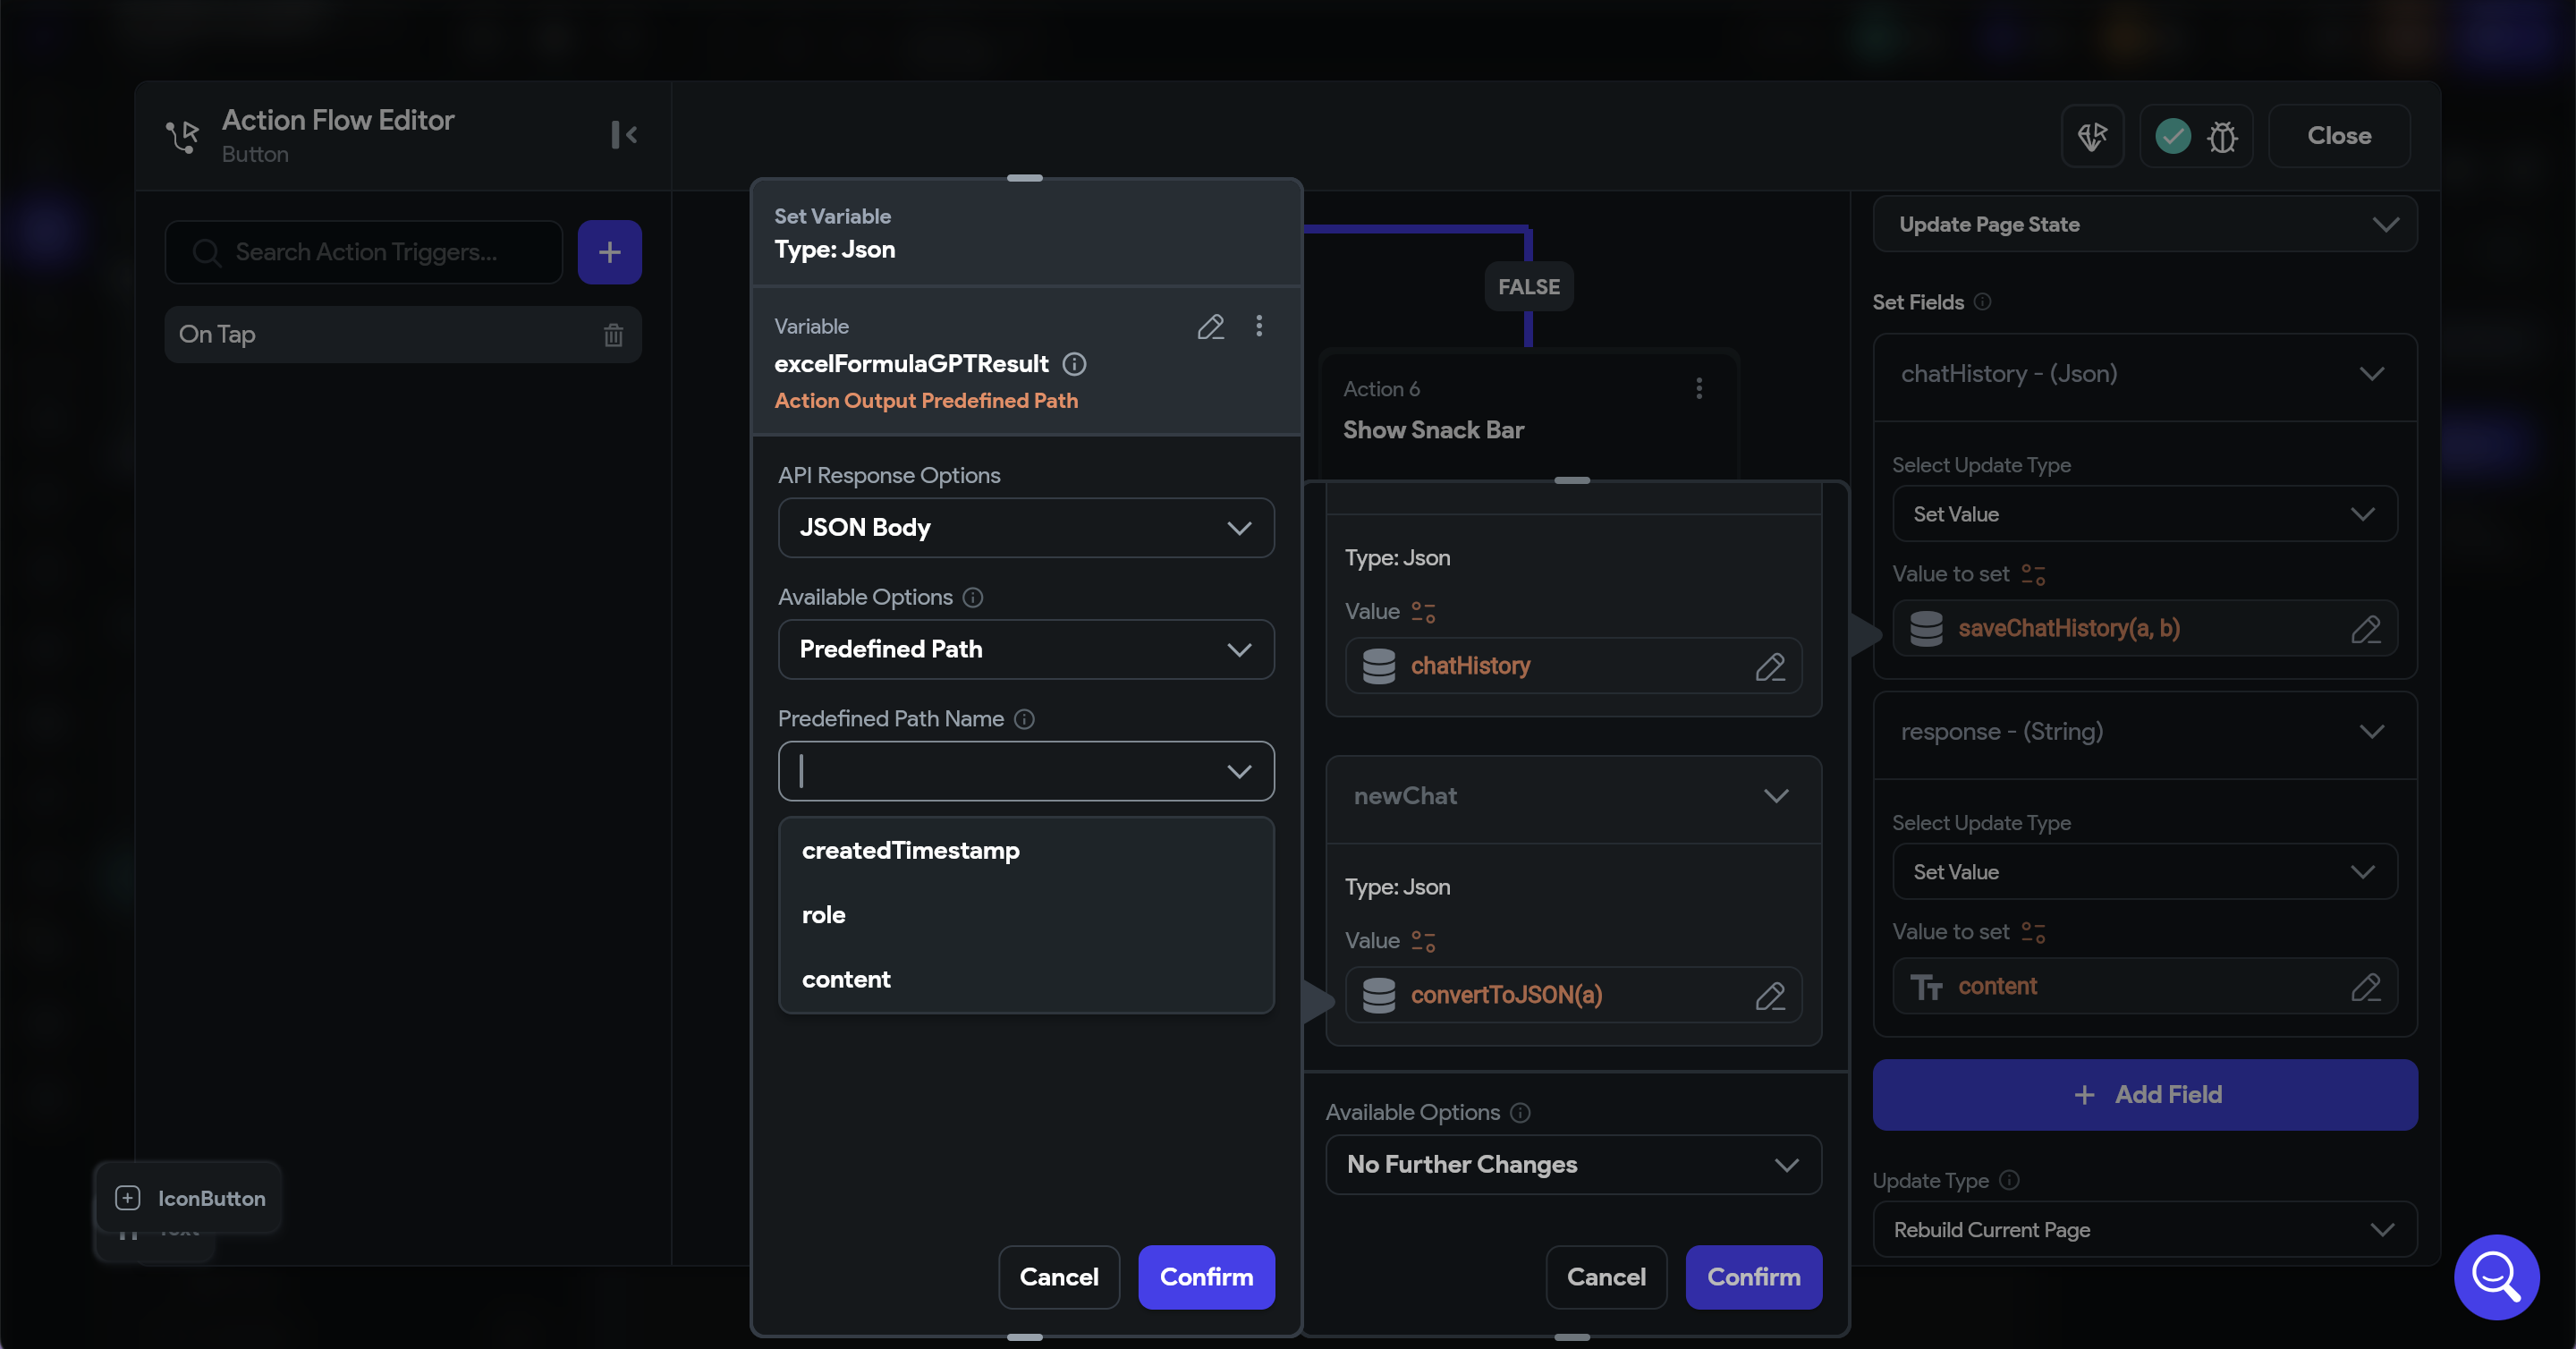This screenshot has height=1349, width=2576.
Task: Click the saveChatHistory(a, b) value text
Action: (x=2068, y=629)
